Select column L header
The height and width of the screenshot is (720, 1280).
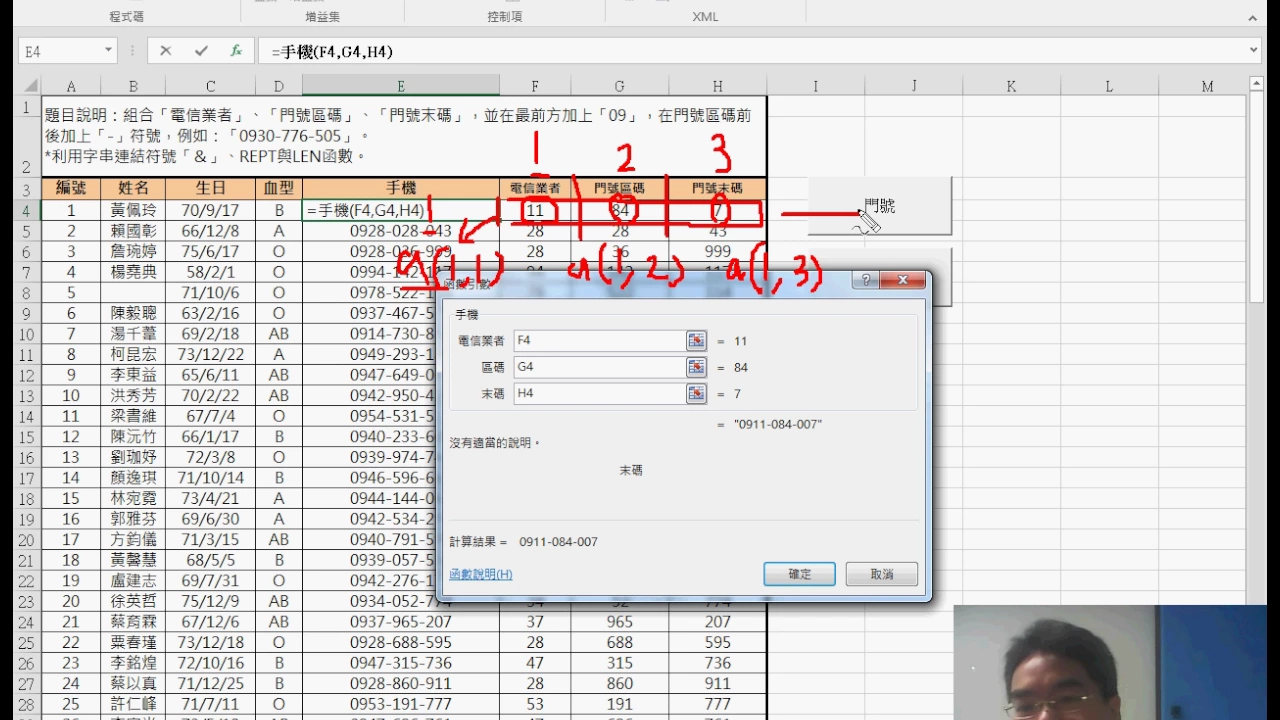[x=1109, y=86]
